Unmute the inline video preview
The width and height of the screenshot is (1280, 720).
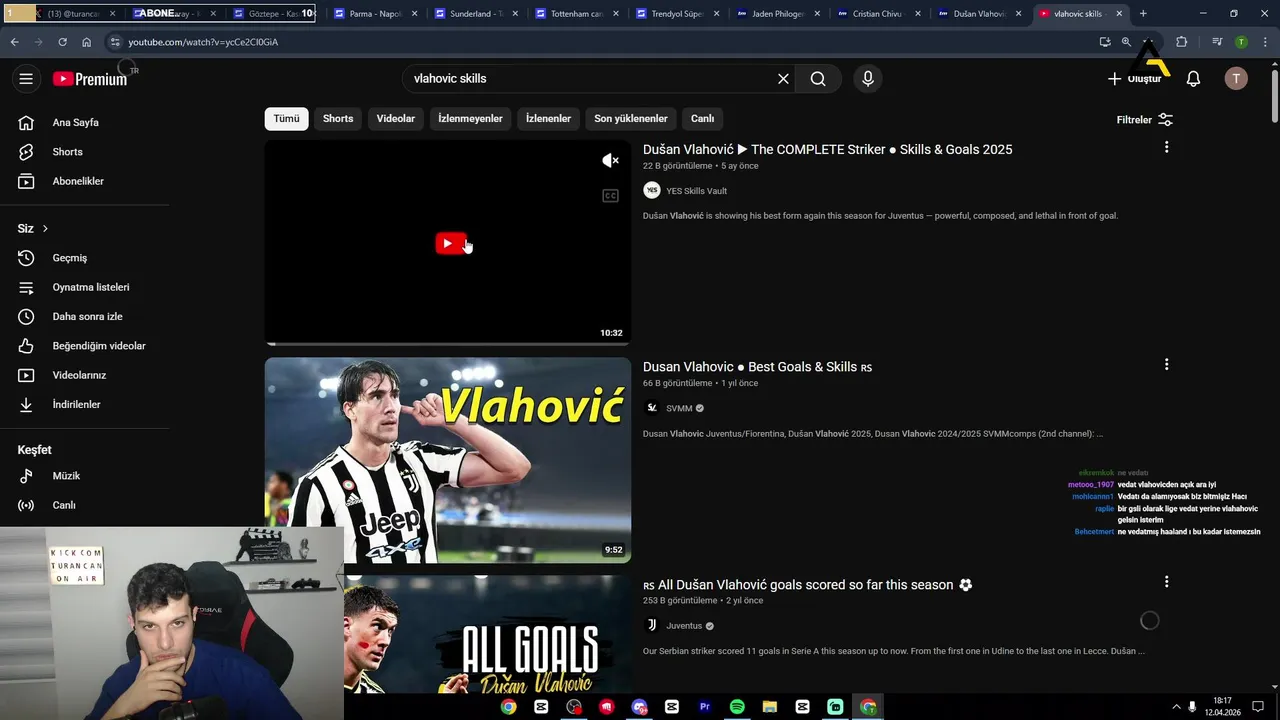610,161
